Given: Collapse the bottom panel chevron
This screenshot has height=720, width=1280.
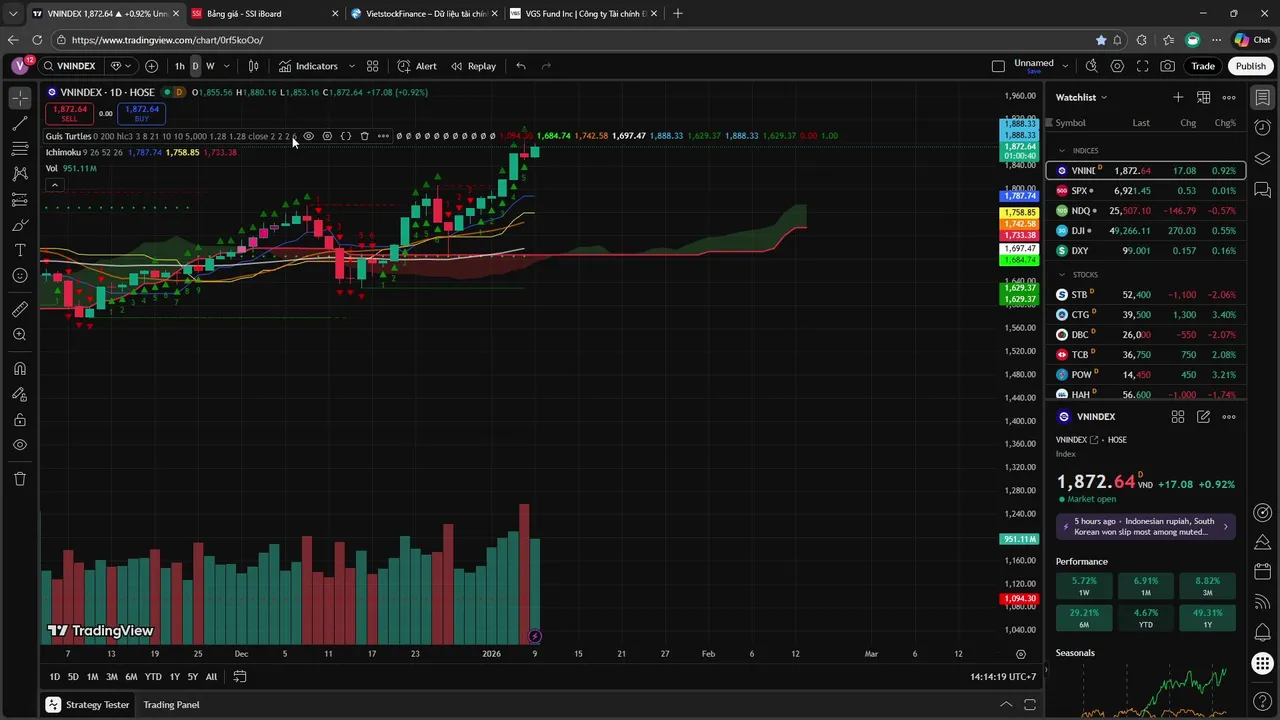Looking at the screenshot, I should point(1006,705).
